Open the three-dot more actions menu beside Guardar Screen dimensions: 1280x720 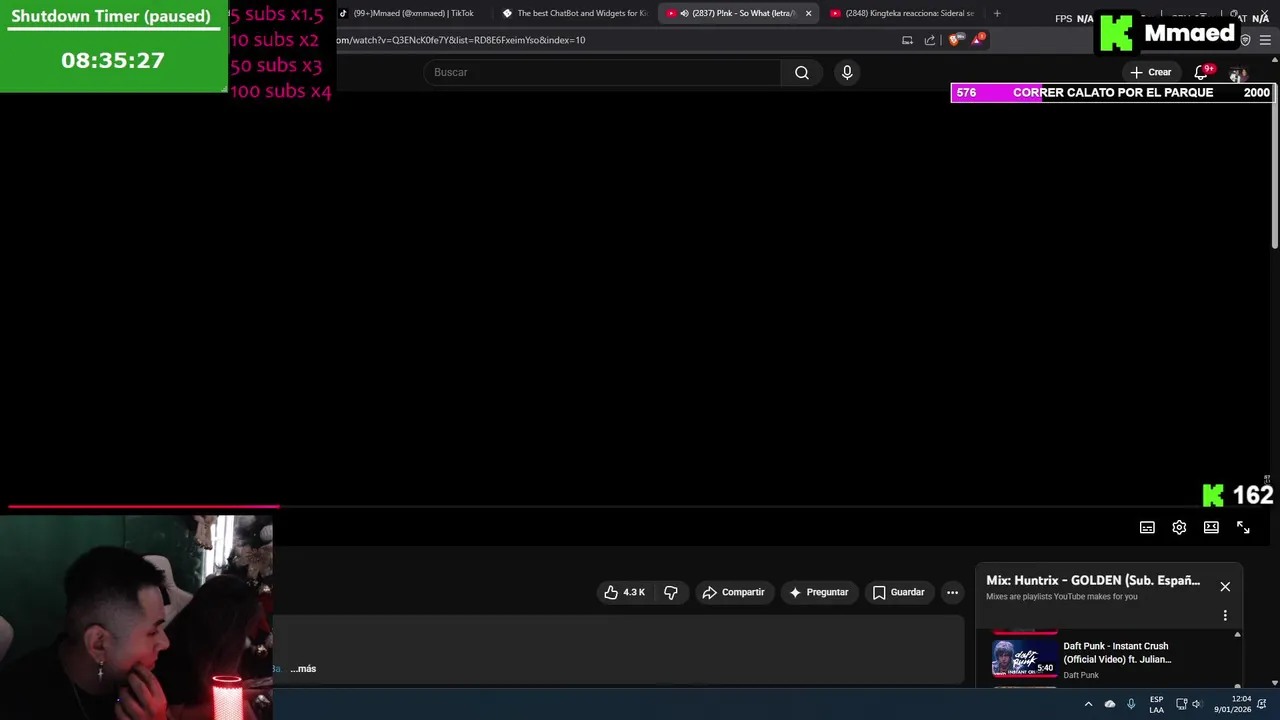pyautogui.click(x=952, y=592)
